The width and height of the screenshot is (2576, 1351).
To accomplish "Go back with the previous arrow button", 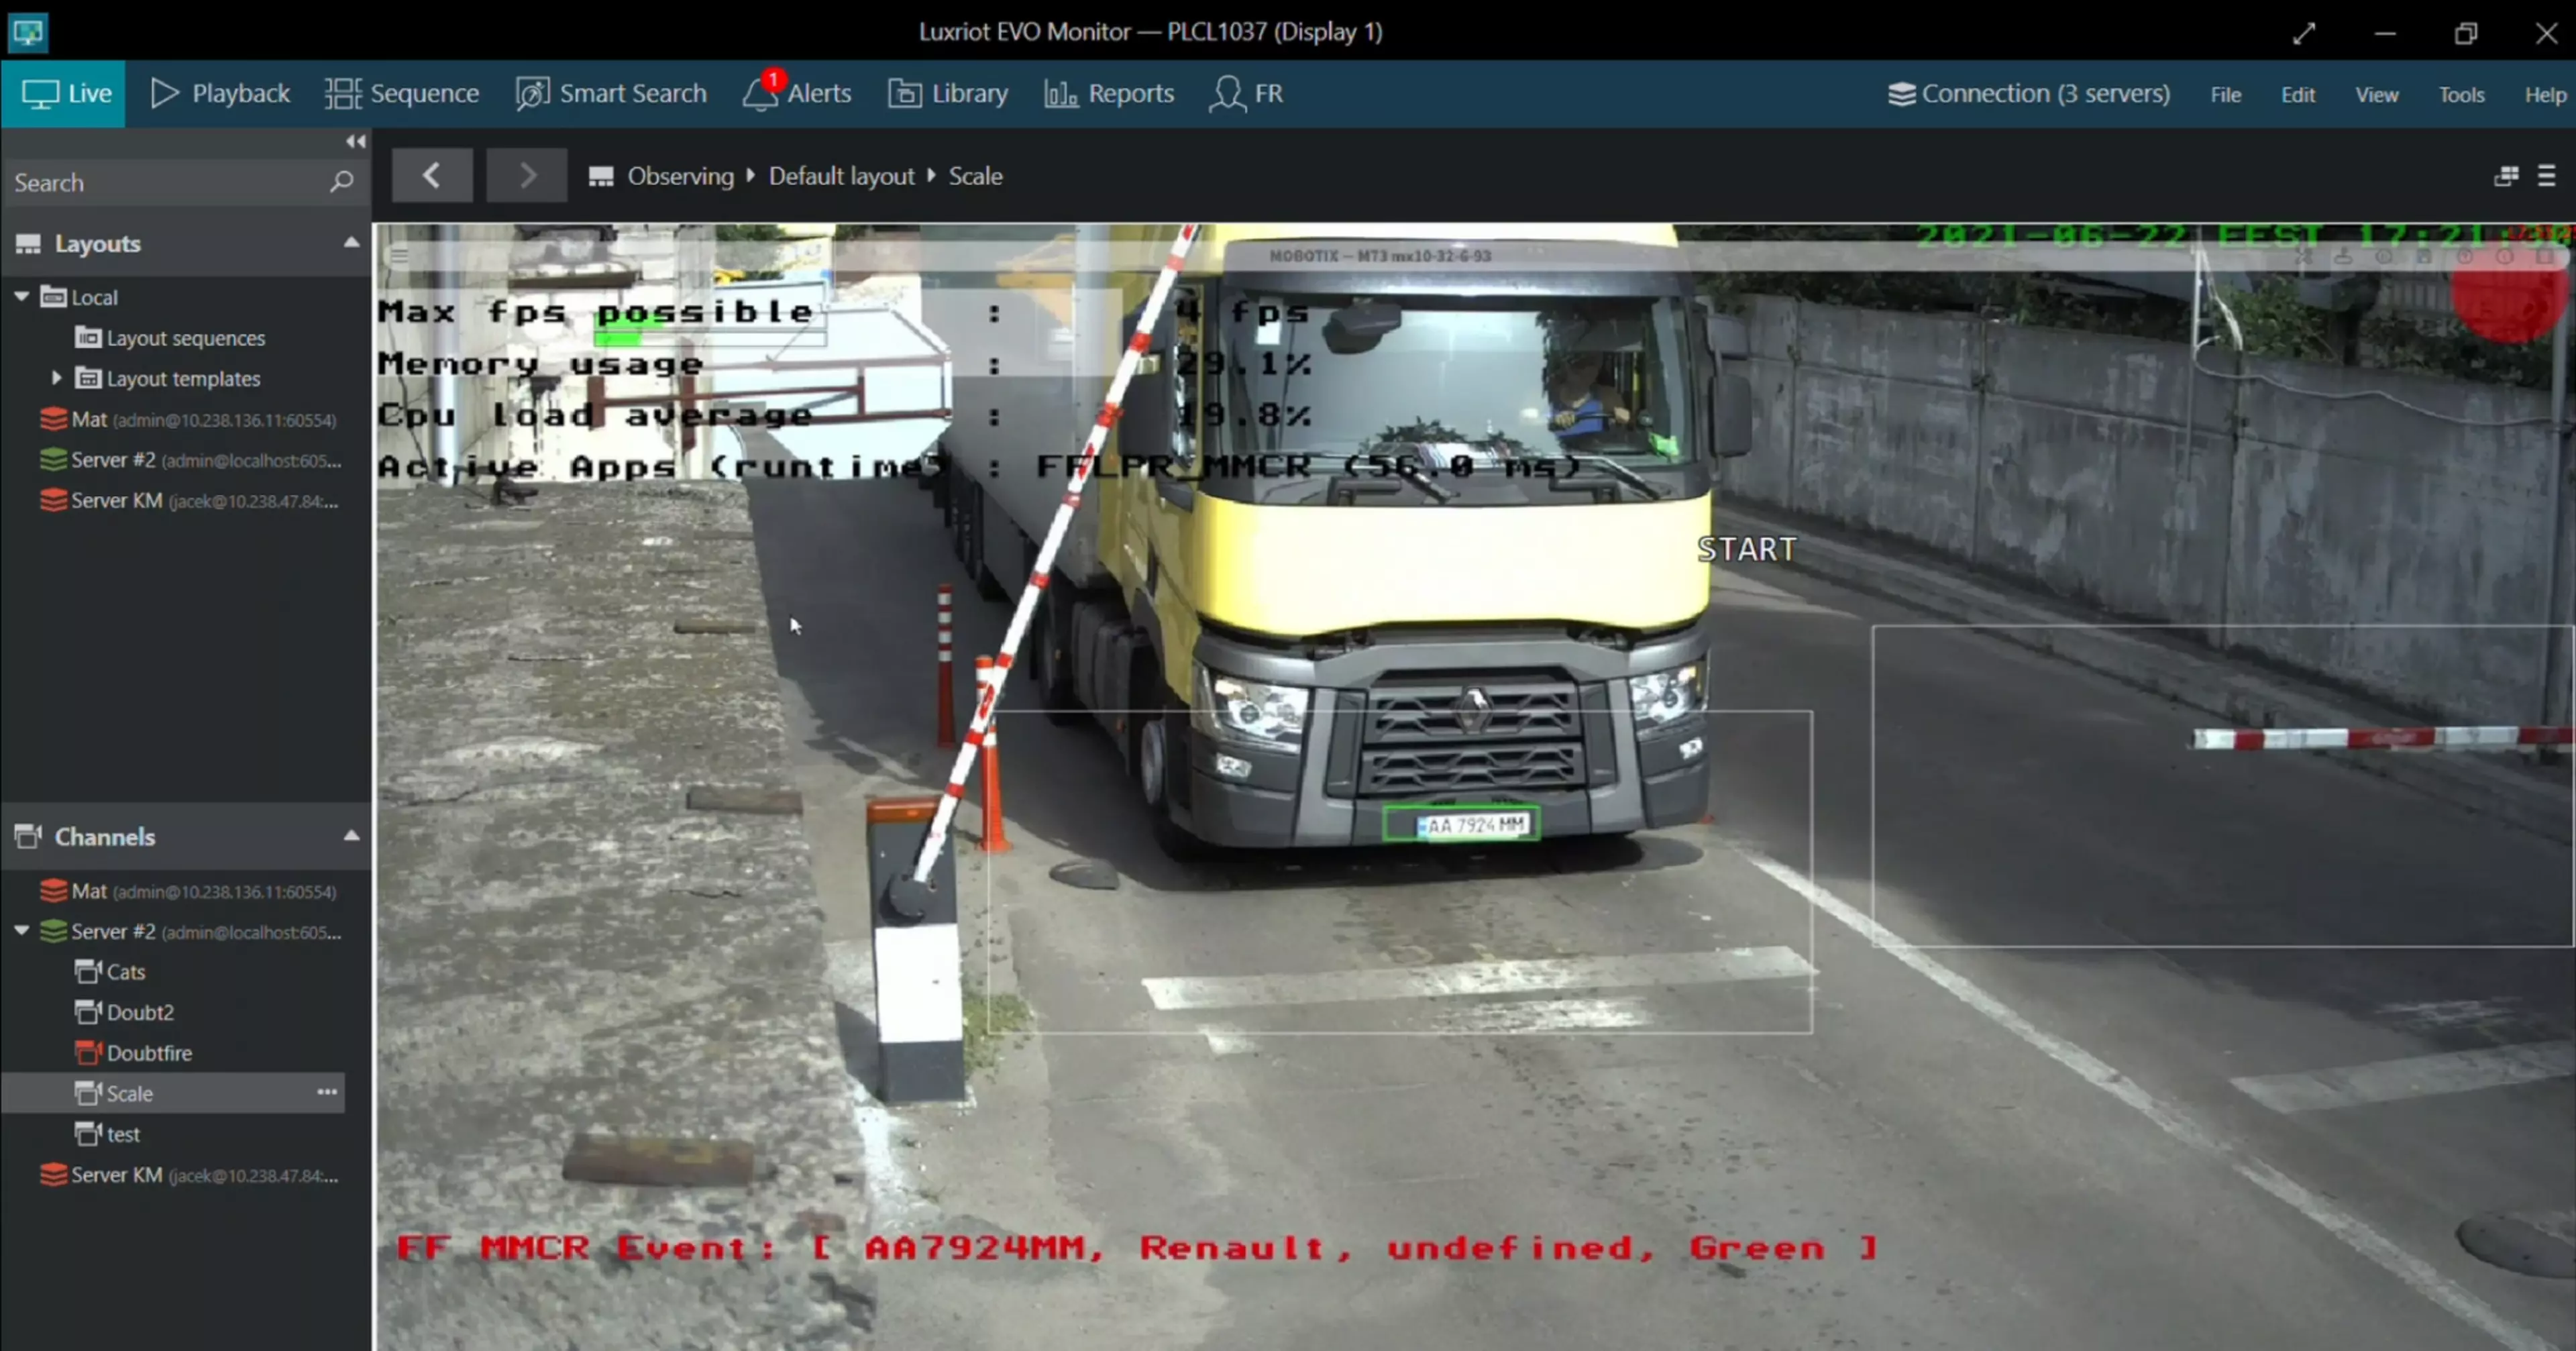I will tap(432, 176).
